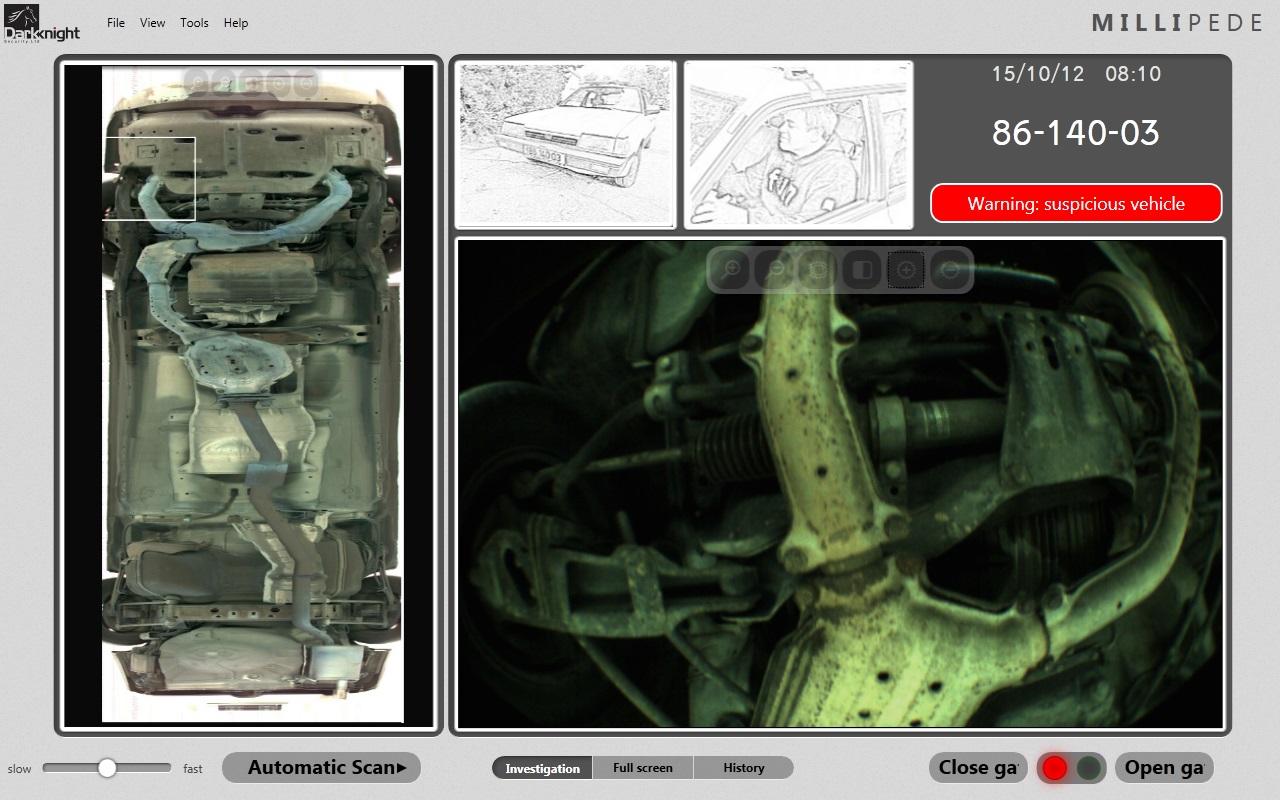Click the circled minus icon in image toolbar
1280x800 pixels.
click(x=950, y=269)
